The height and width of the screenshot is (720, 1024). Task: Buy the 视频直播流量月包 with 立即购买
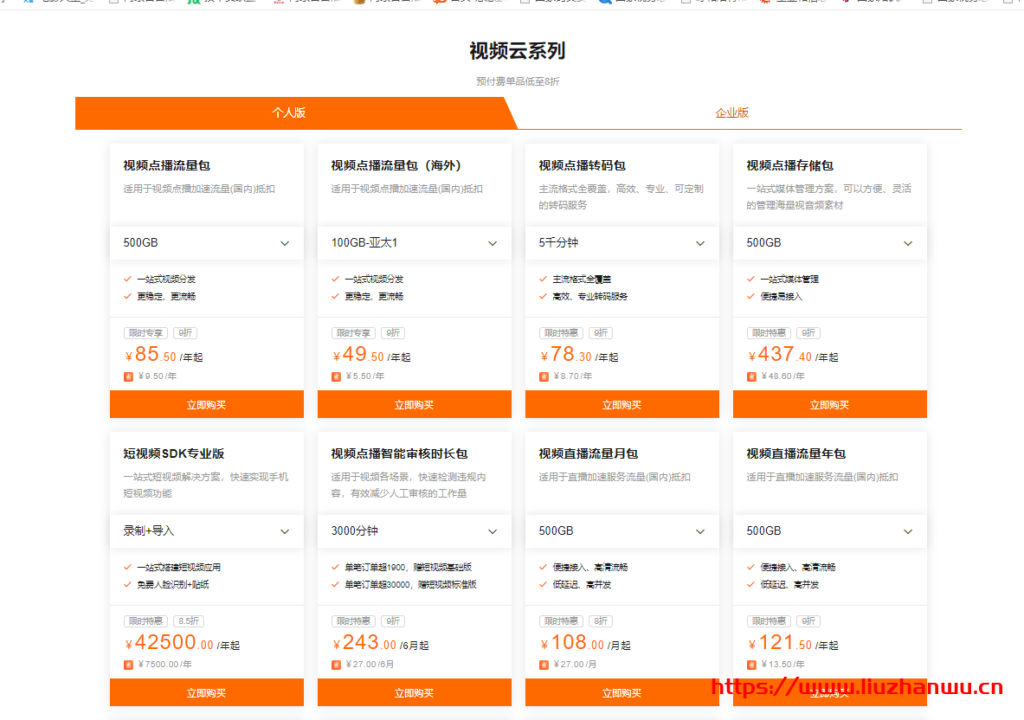click(x=622, y=692)
